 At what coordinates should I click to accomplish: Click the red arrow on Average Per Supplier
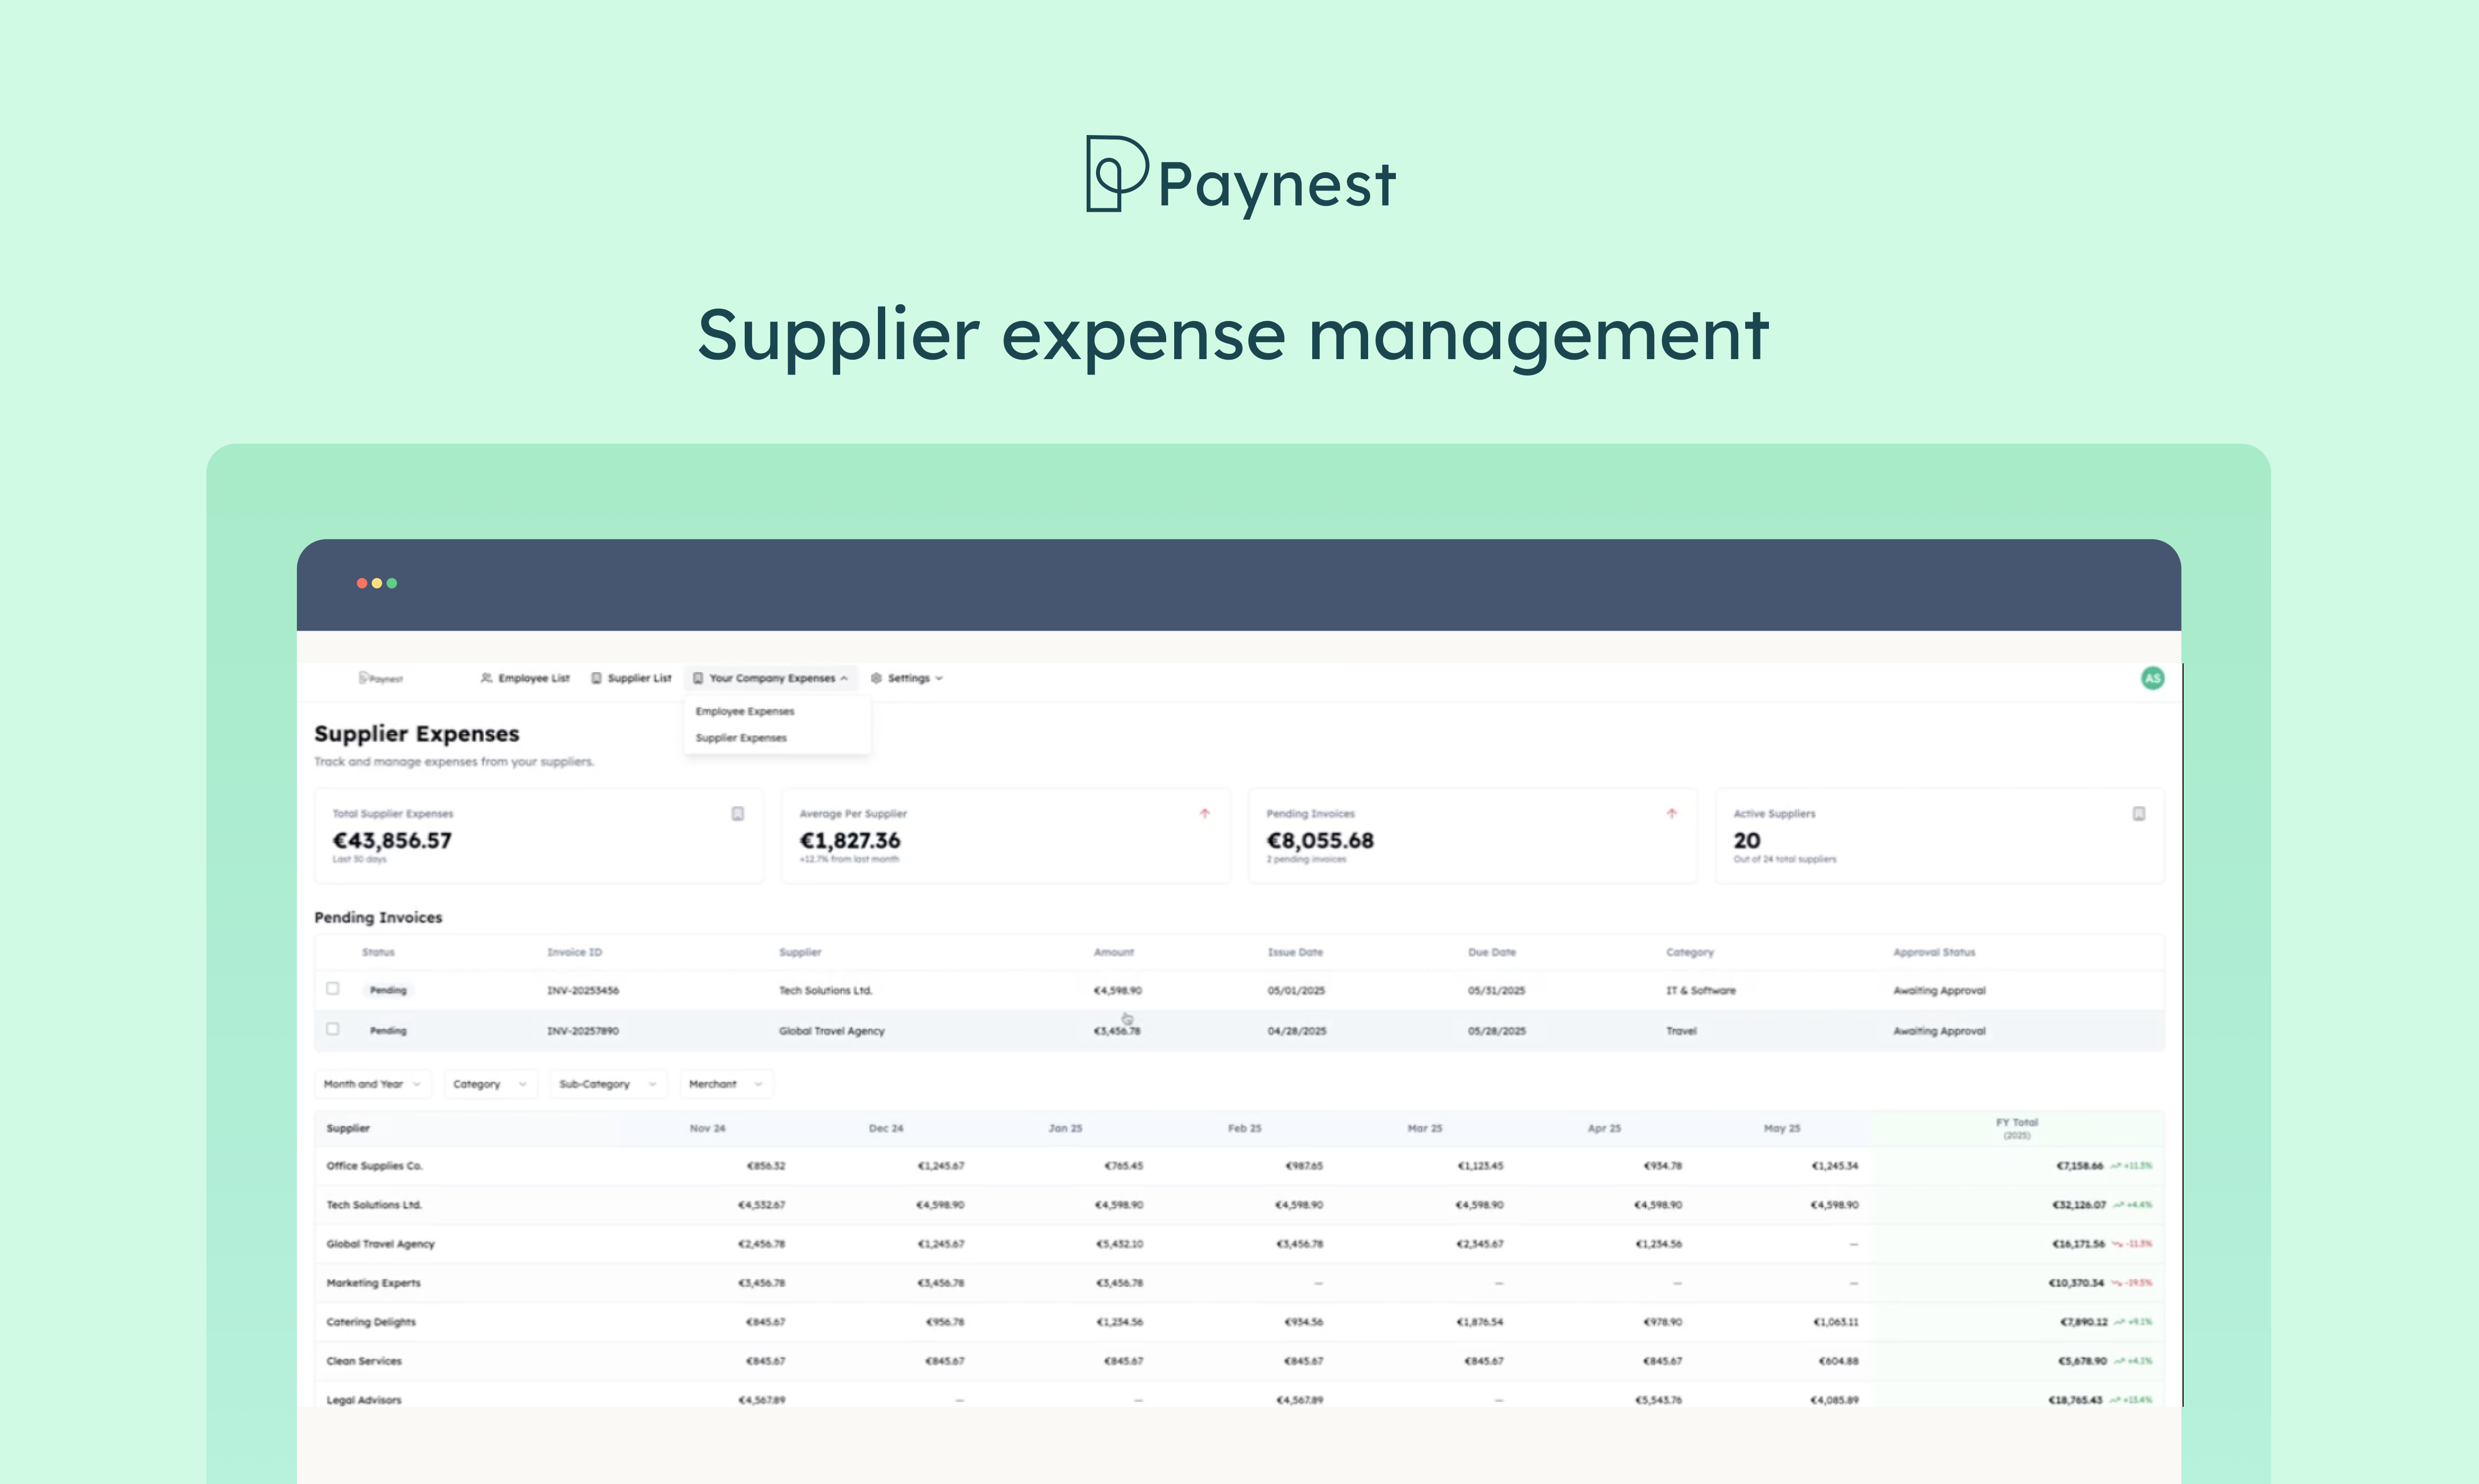coord(1204,814)
